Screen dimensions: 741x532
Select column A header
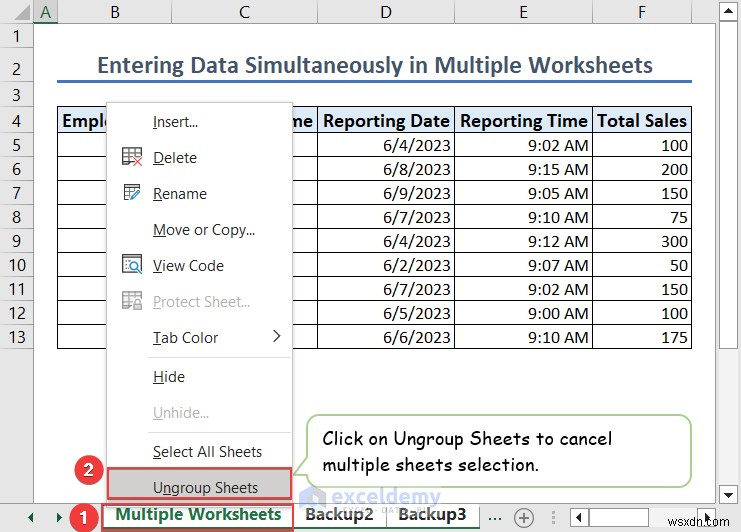point(45,12)
